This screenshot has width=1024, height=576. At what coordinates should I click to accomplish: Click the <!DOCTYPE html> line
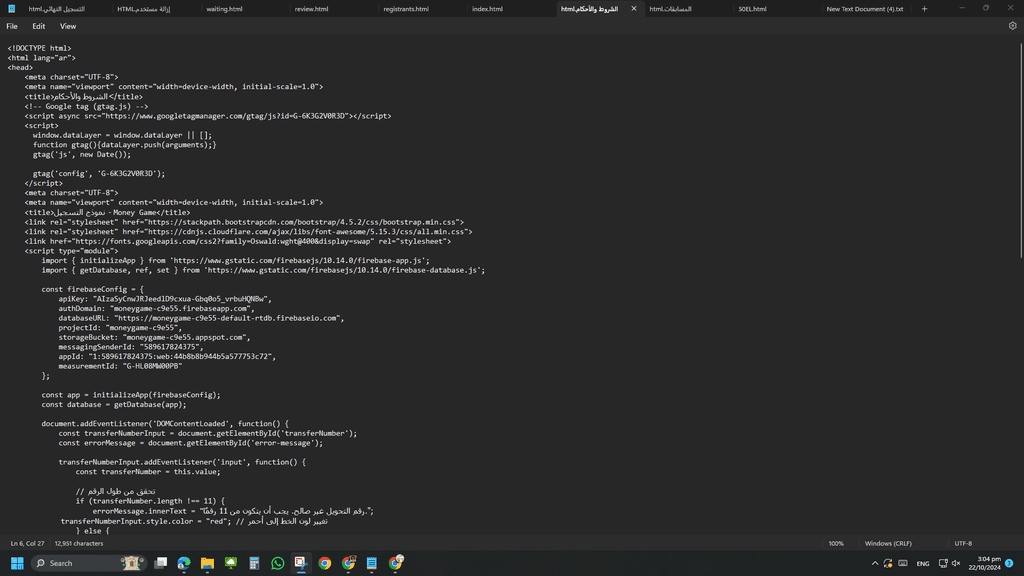39,48
